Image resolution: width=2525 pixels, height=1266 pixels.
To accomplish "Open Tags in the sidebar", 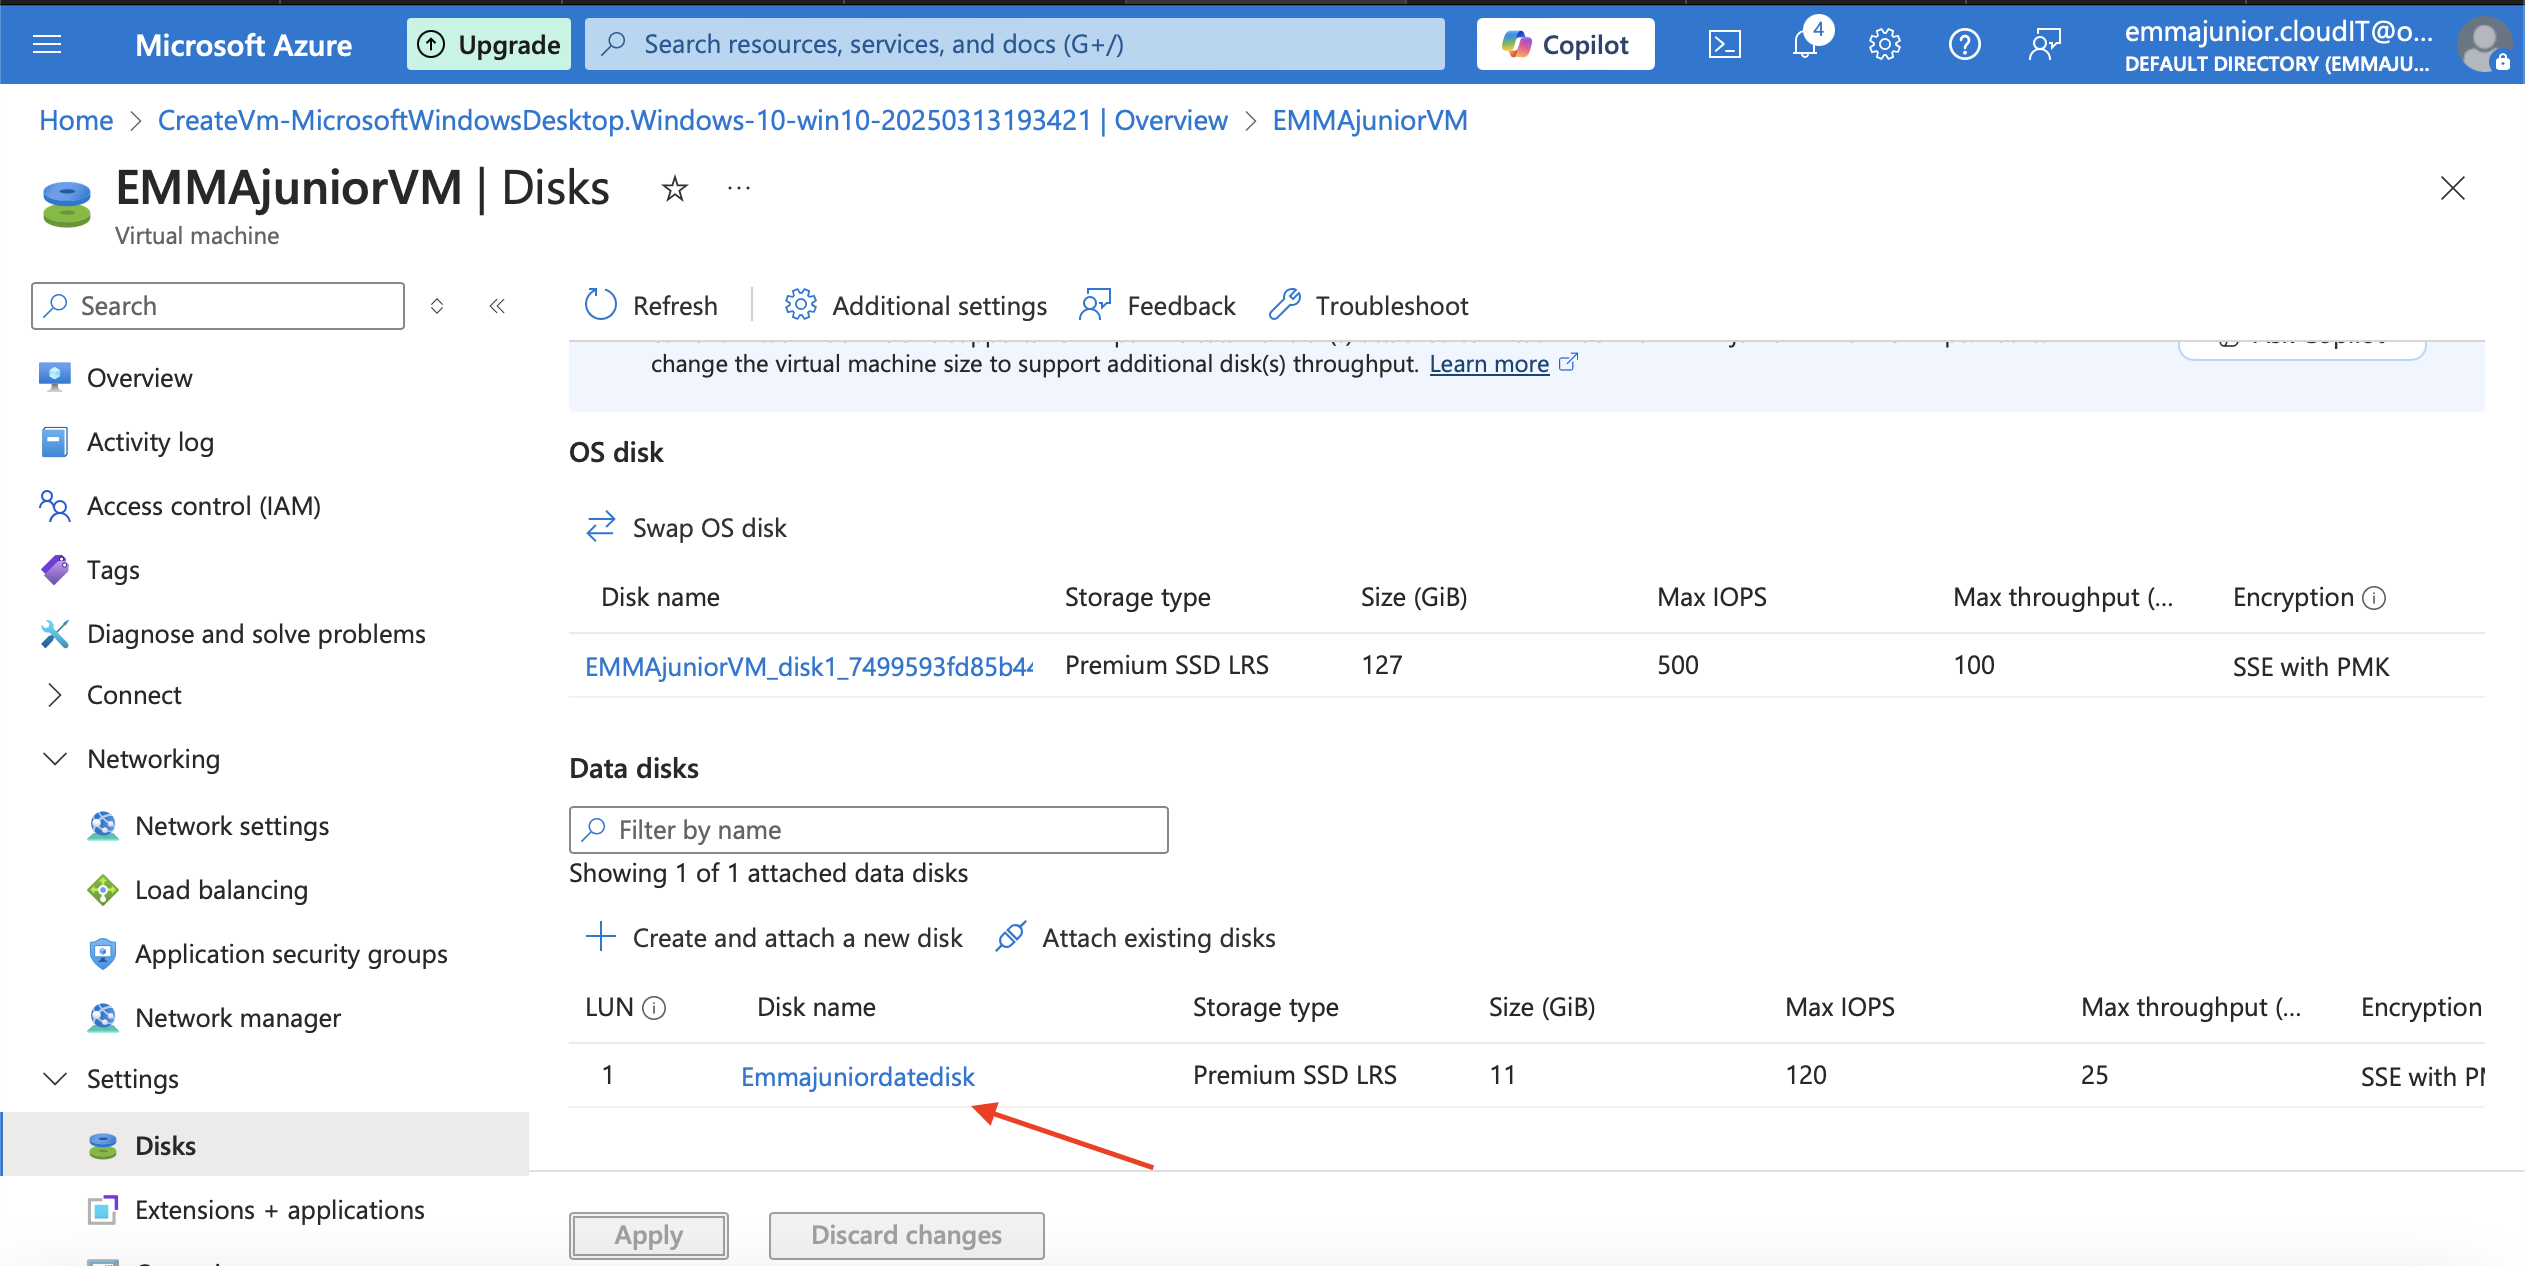I will tap(113, 570).
